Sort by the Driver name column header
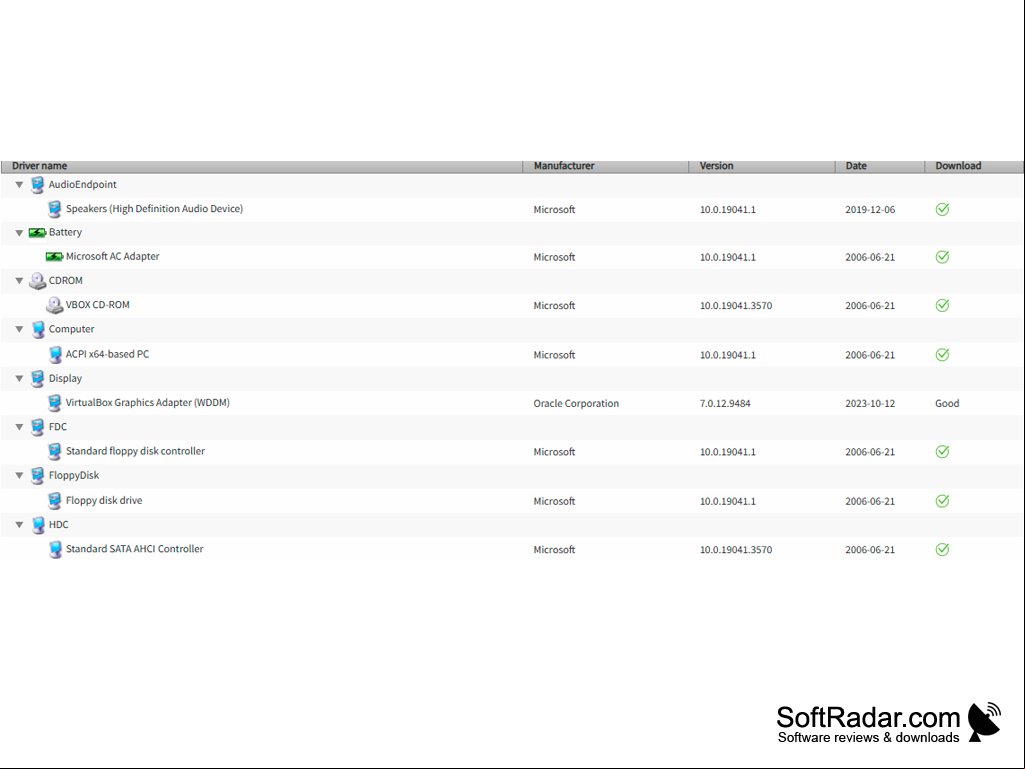The image size is (1025, 769). [x=261, y=166]
